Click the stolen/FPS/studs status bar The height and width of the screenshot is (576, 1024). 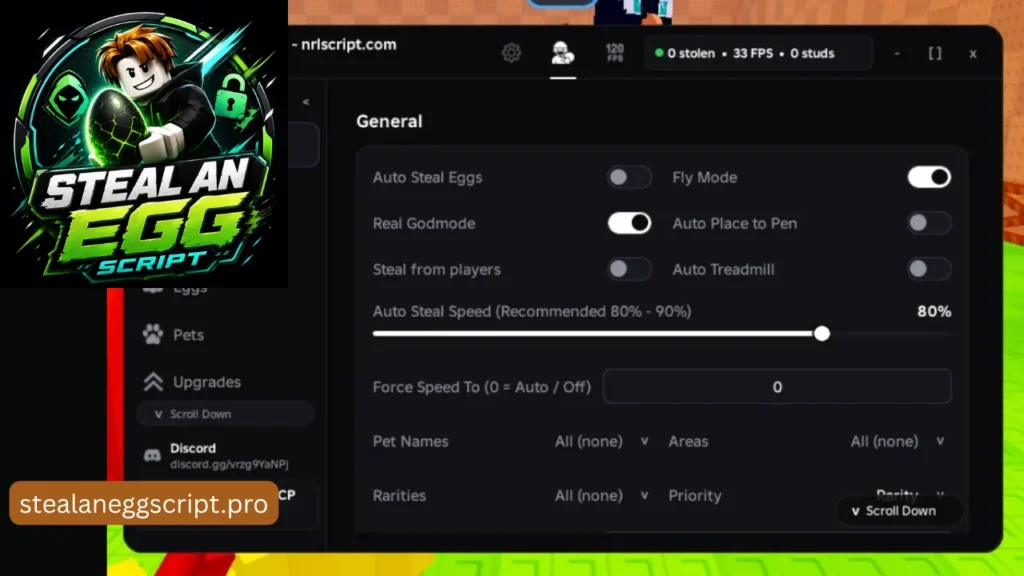coord(759,54)
